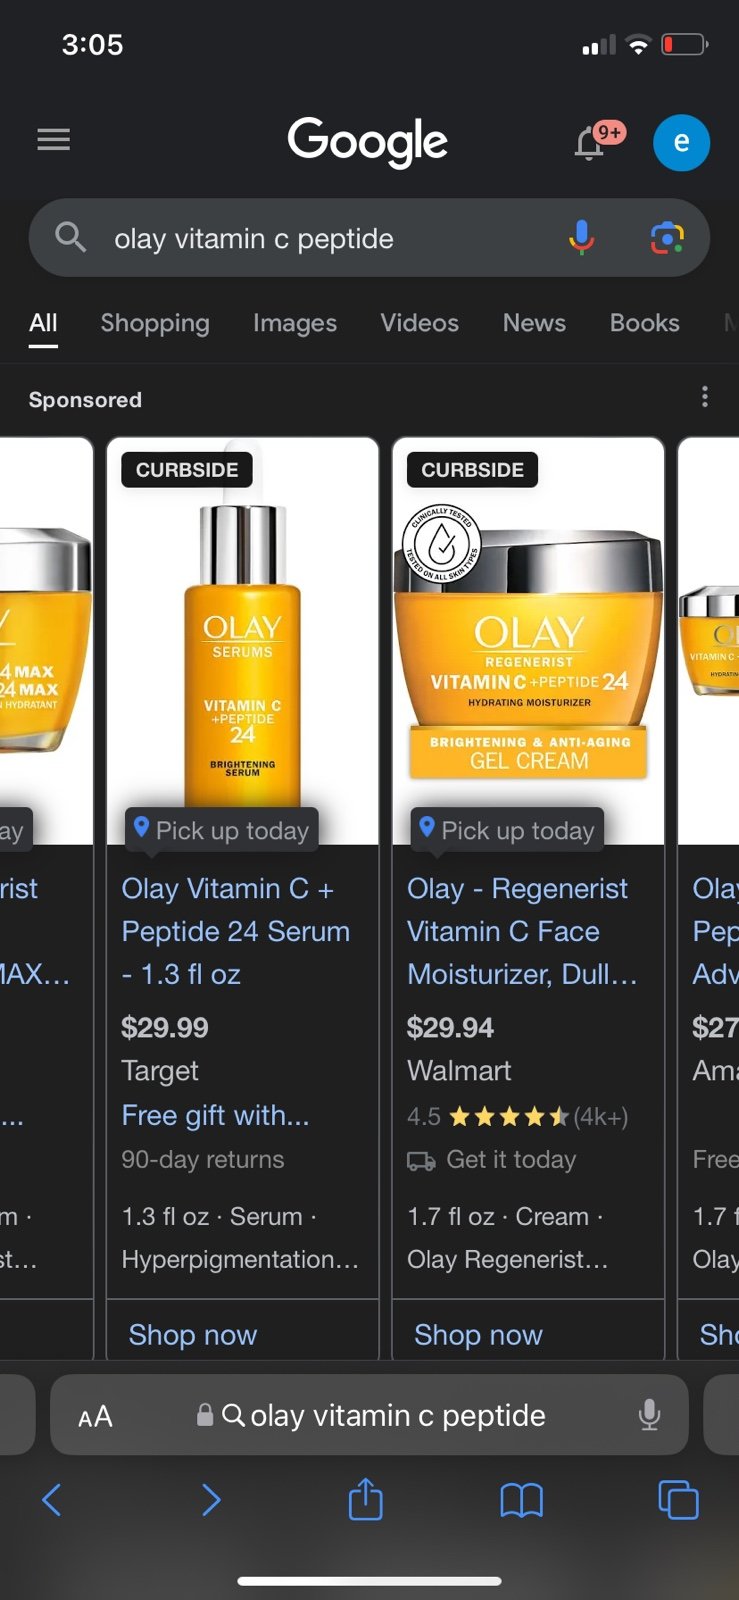
Task: Open the blue account avatar 'e'
Action: 681,142
